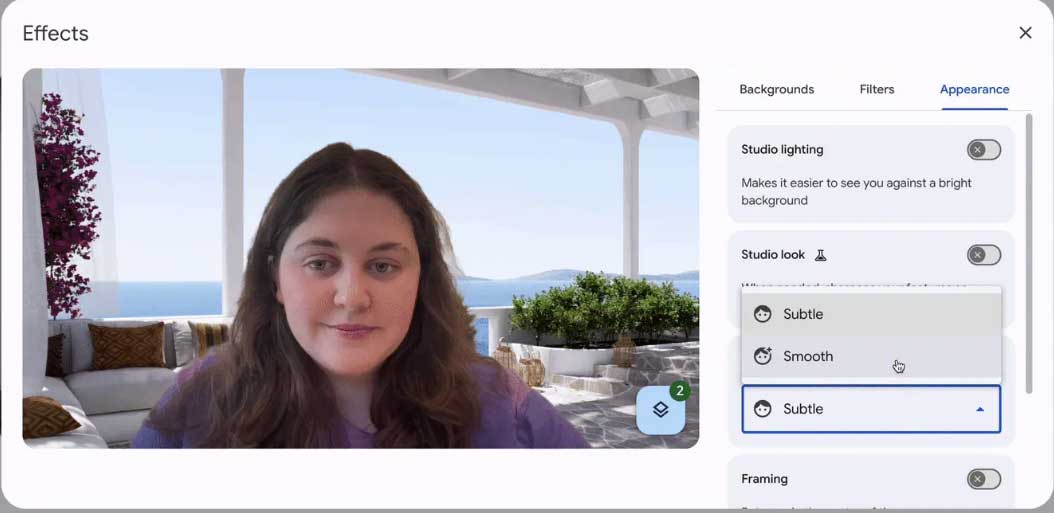Open the applied effects layers button
The width and height of the screenshot is (1054, 513).
pyautogui.click(x=660, y=410)
